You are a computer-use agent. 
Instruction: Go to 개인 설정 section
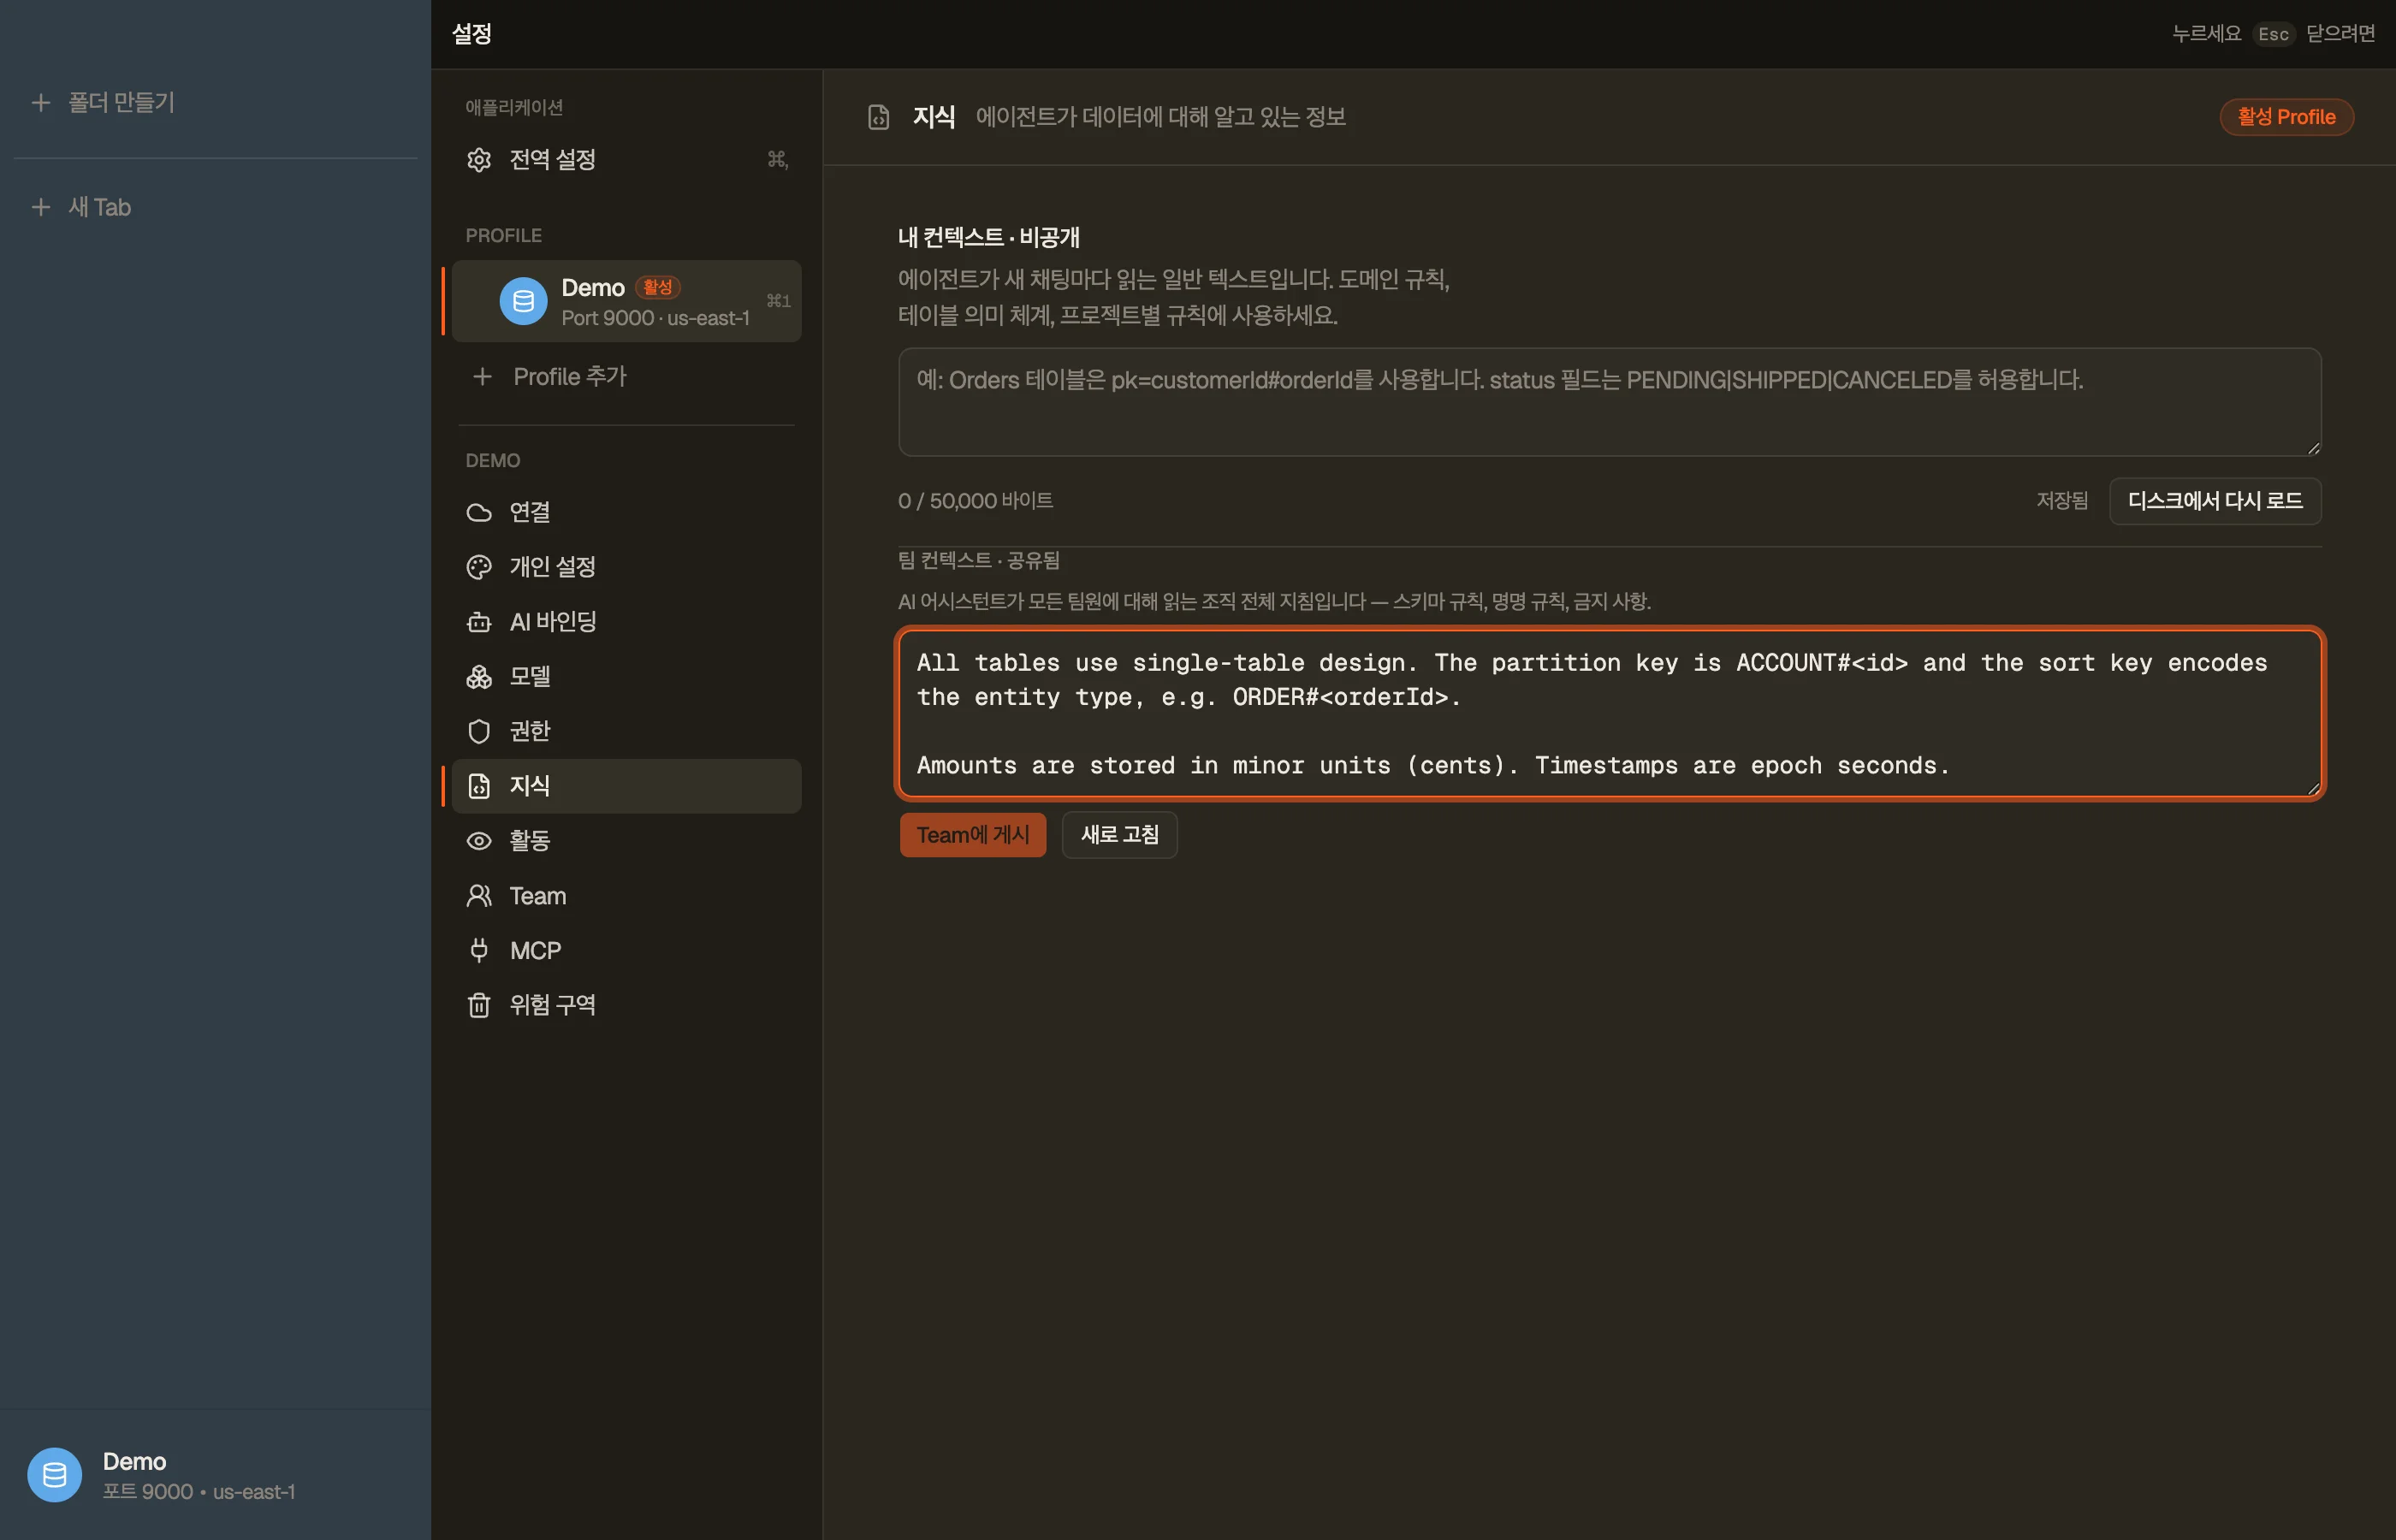627,567
